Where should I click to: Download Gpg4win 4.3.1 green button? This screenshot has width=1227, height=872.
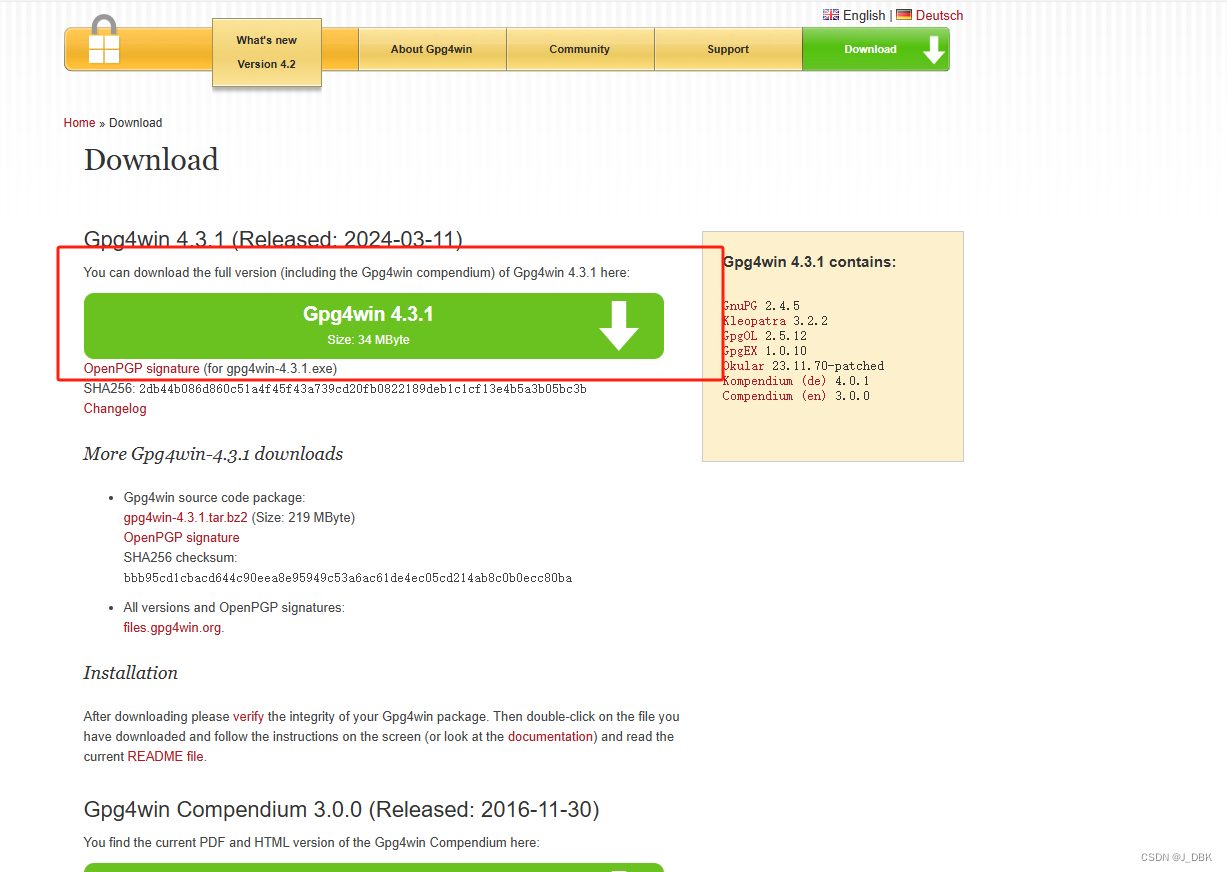(x=374, y=326)
